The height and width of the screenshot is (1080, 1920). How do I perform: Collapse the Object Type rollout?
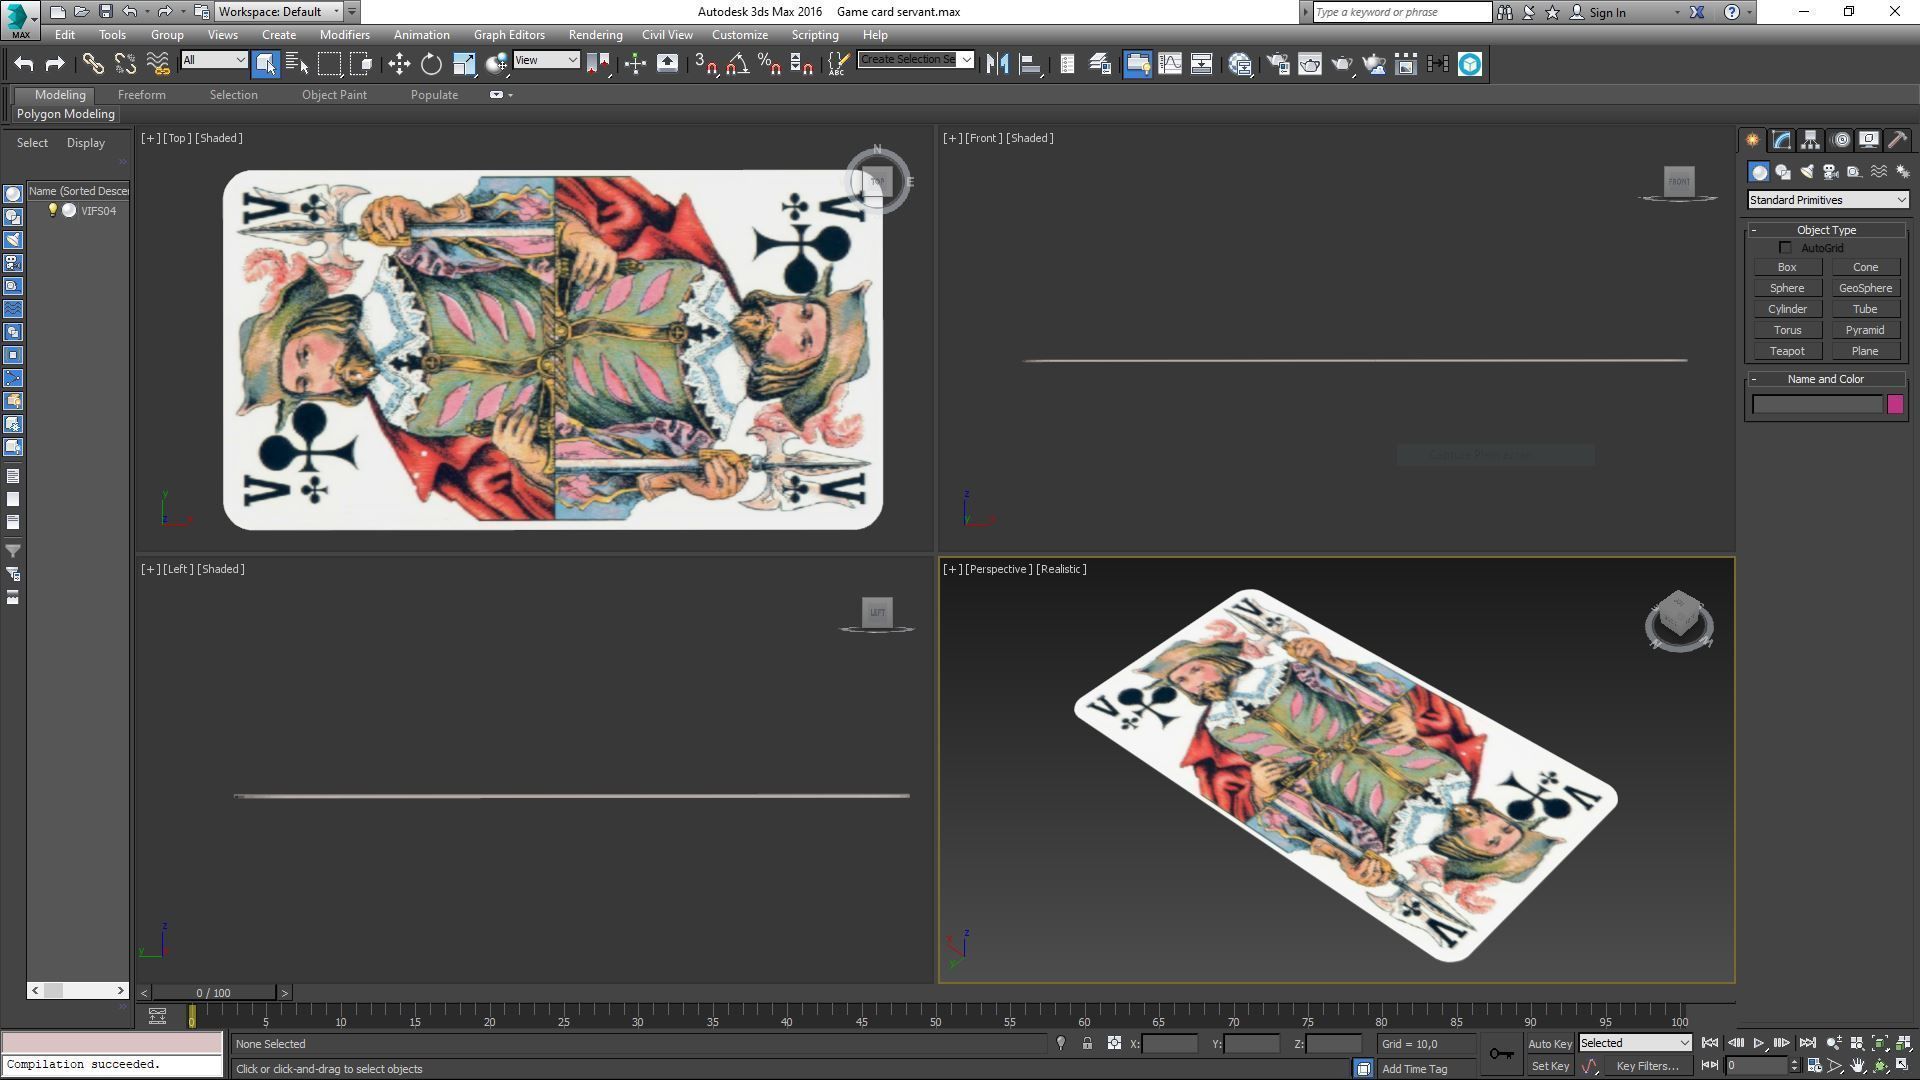(1826, 230)
